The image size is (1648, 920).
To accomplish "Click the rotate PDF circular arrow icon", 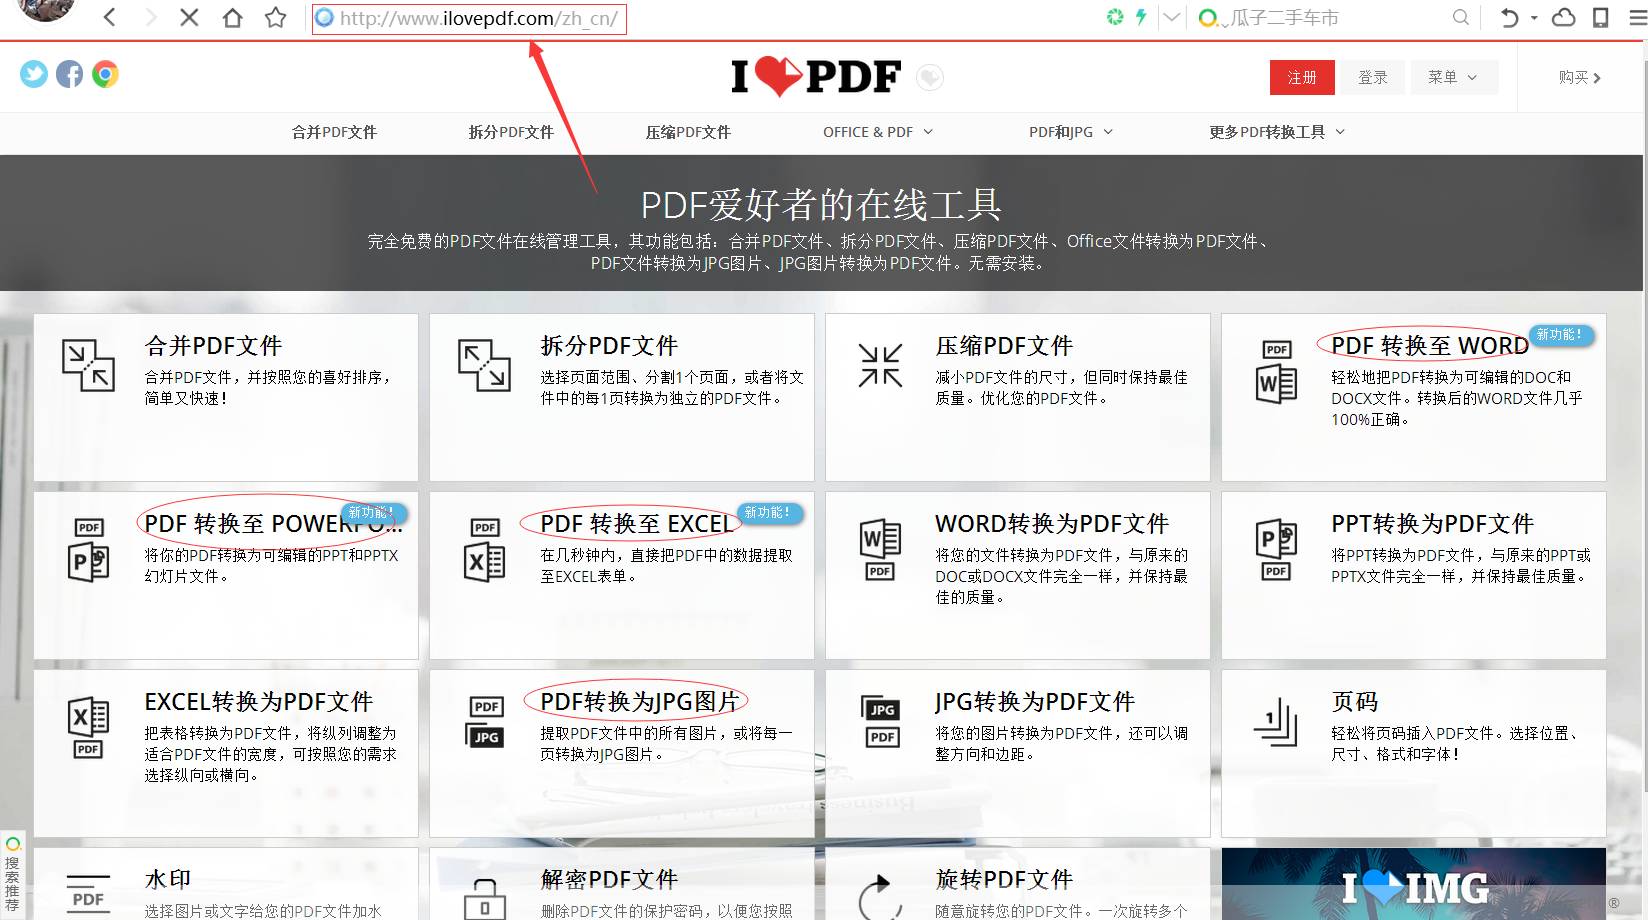I will click(x=880, y=896).
